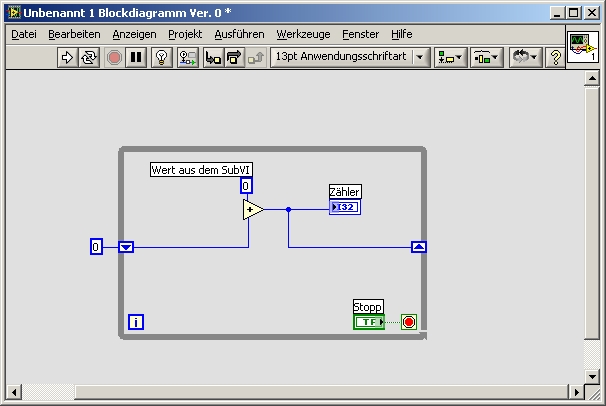Click the label Wert aus dem SubVI

point(201,170)
